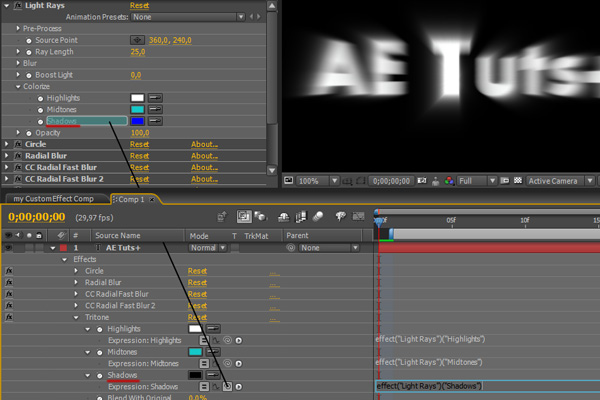
Task: Hide the AE Tuts+ layer eye
Action: pos(8,248)
